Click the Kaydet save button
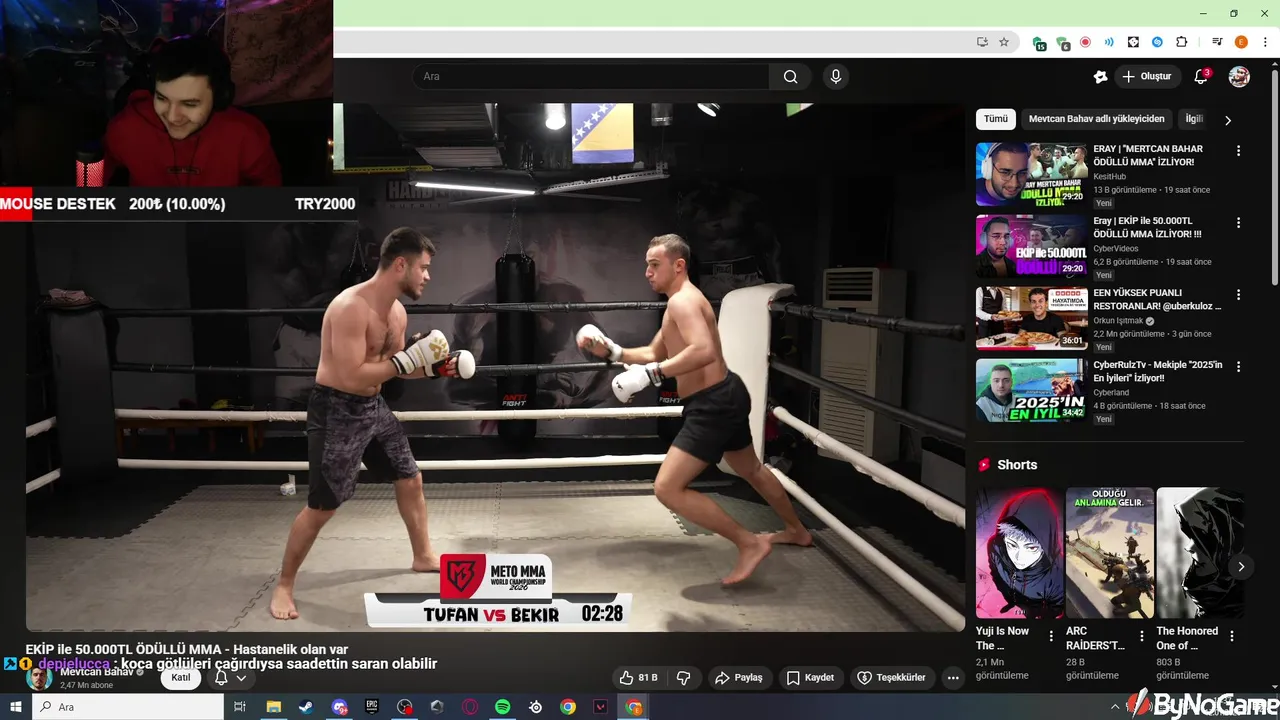Viewport: 1280px width, 720px height. (x=810, y=678)
